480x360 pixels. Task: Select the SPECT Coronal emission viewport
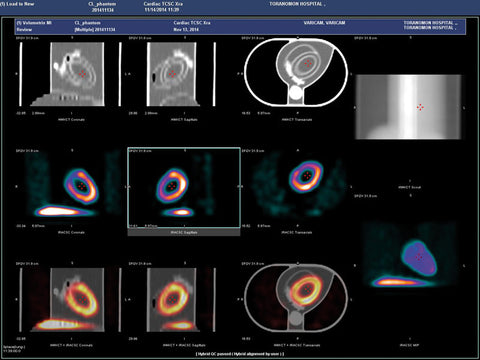point(71,187)
